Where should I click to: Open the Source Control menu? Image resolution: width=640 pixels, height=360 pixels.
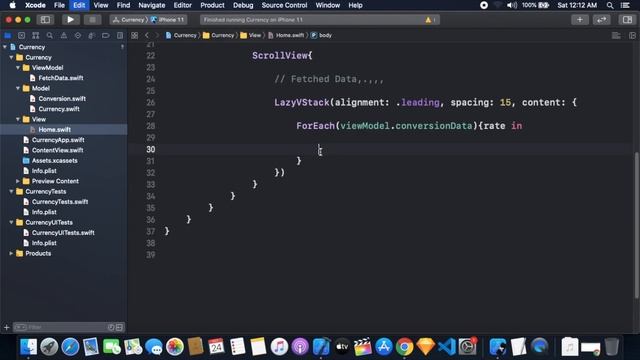[284, 5]
